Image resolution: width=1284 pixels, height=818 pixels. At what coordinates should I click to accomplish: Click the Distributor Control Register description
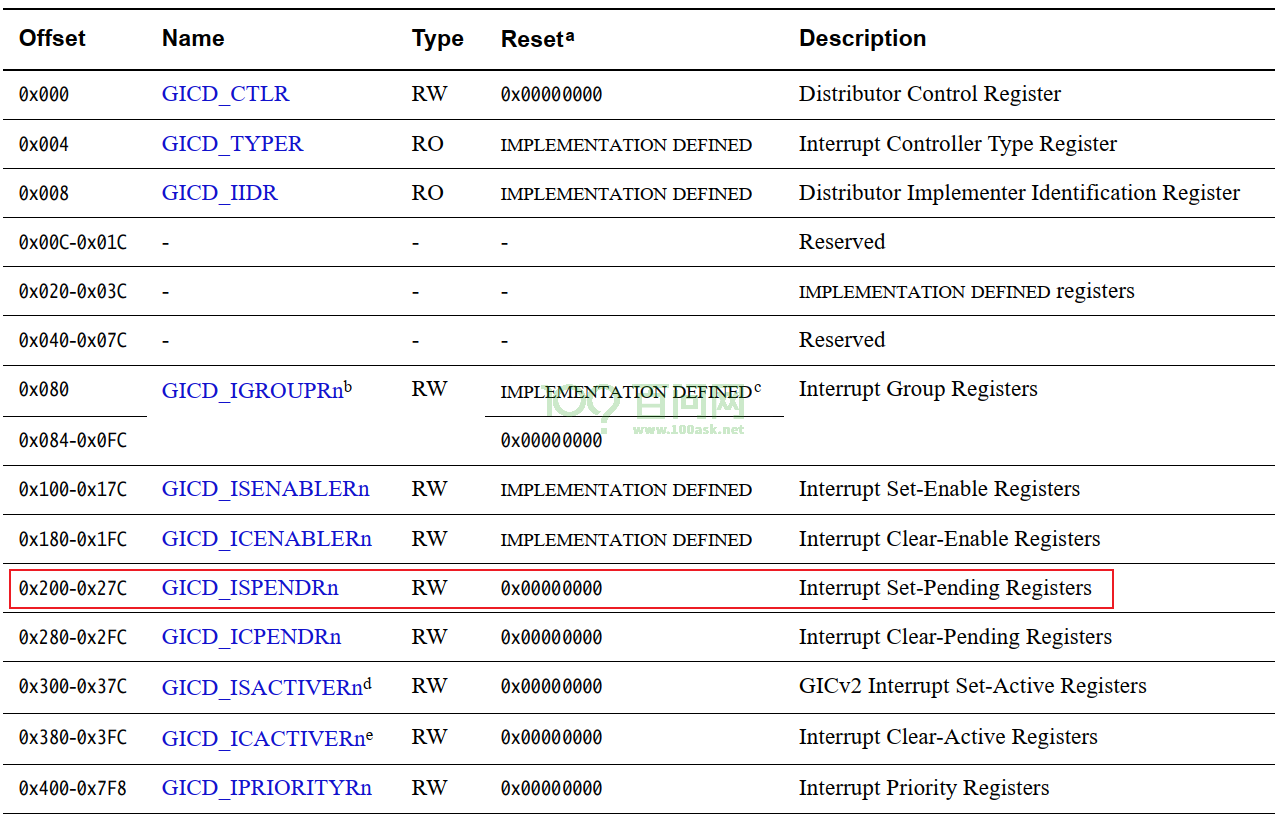930,94
